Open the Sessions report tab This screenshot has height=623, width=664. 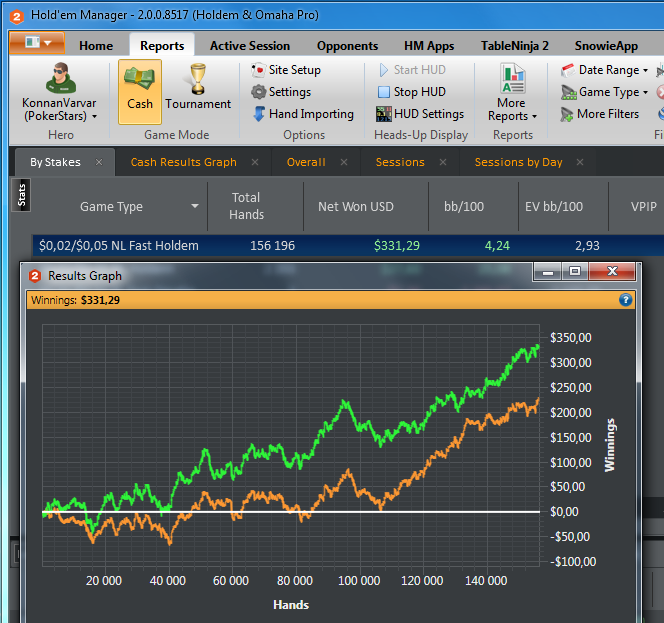[x=400, y=162]
